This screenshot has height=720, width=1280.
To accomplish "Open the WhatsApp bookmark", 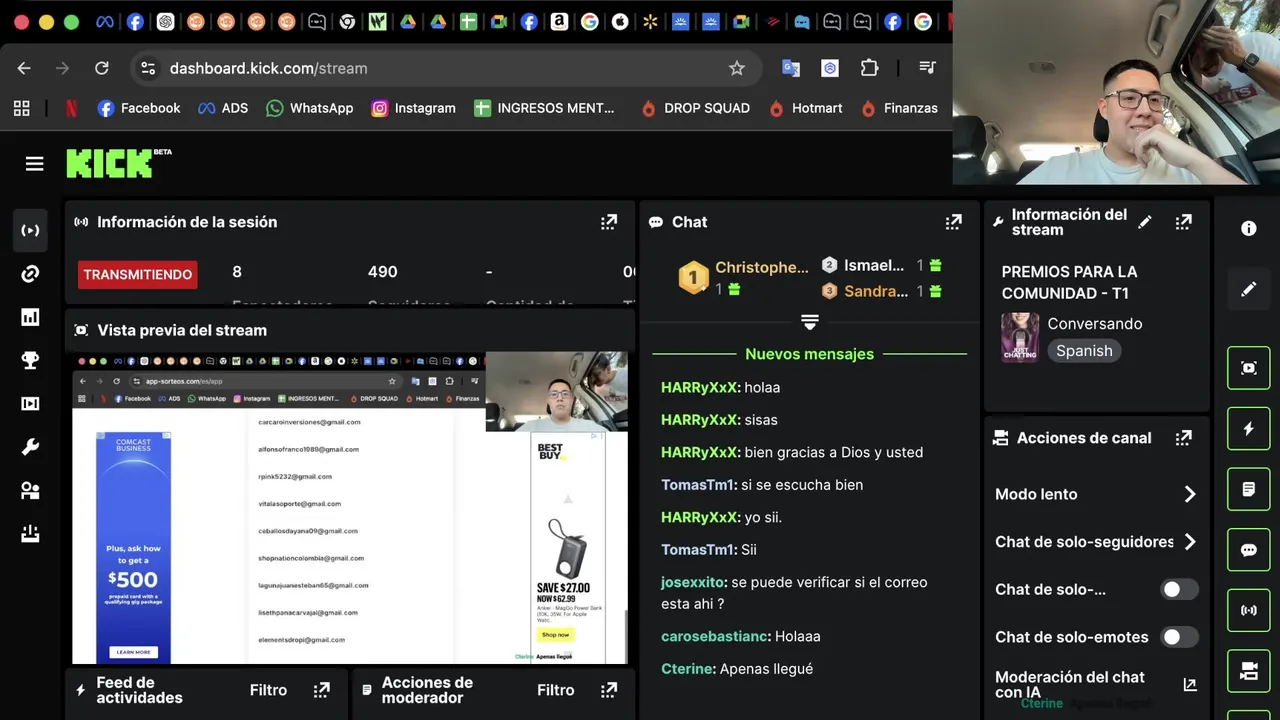I will [x=309, y=108].
